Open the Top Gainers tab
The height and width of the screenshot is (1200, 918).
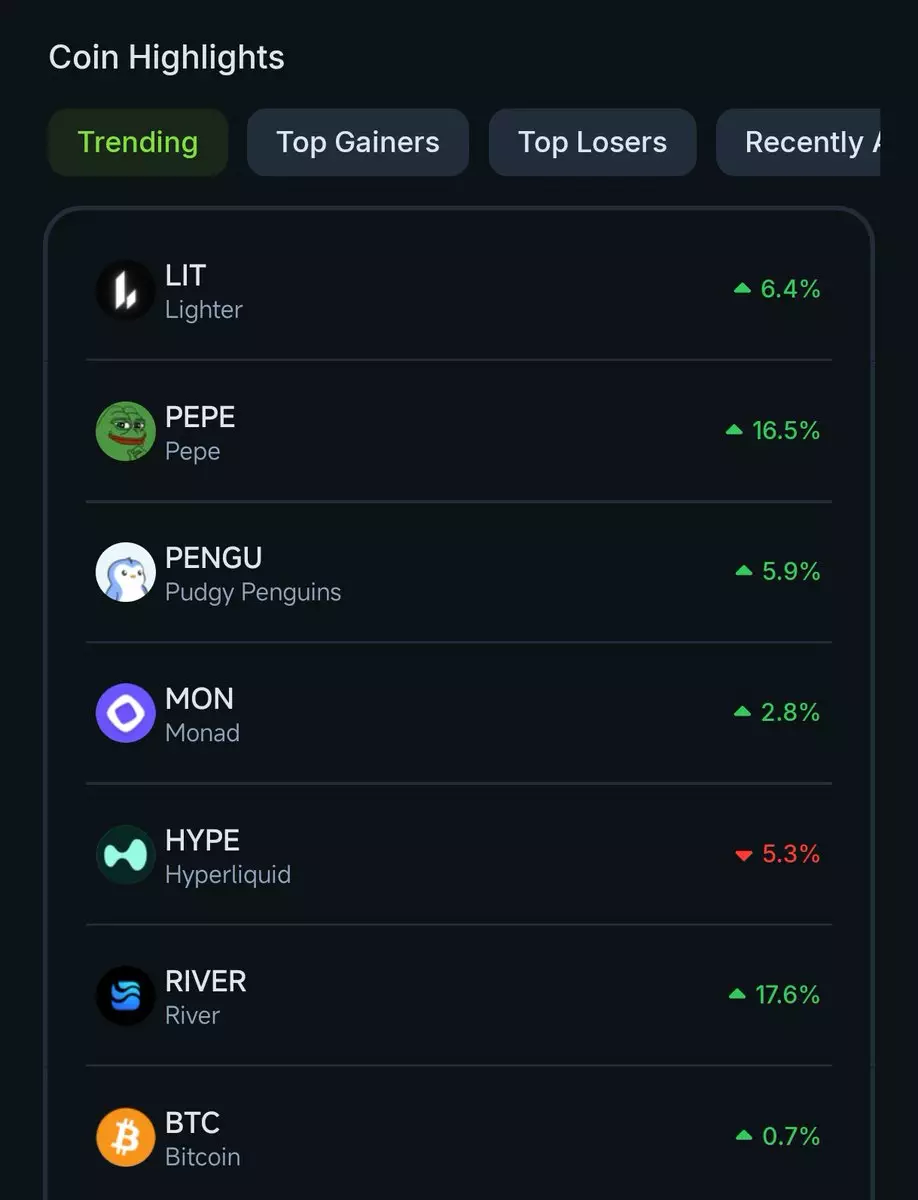click(358, 142)
